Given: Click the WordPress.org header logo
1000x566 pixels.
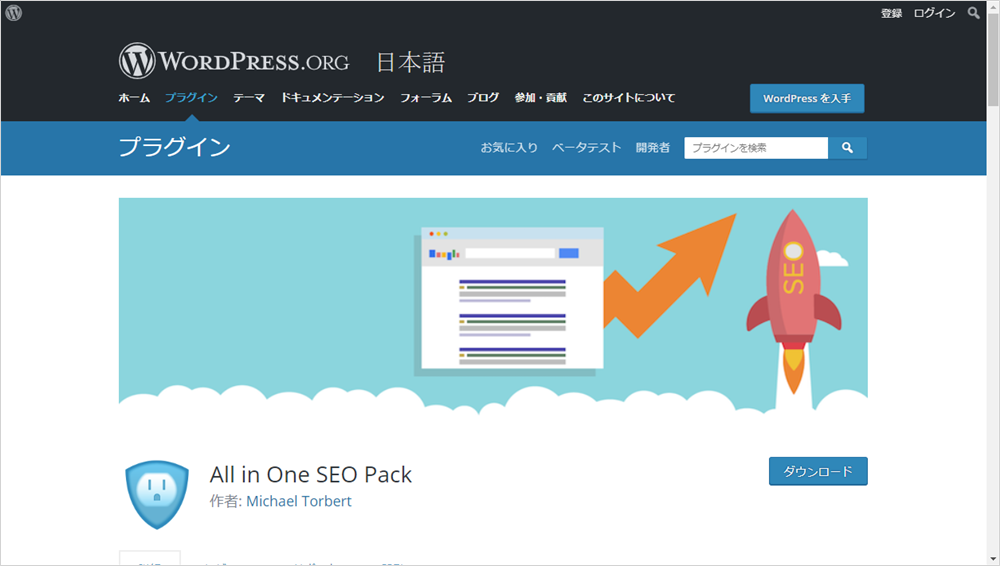Looking at the screenshot, I should click(x=234, y=61).
